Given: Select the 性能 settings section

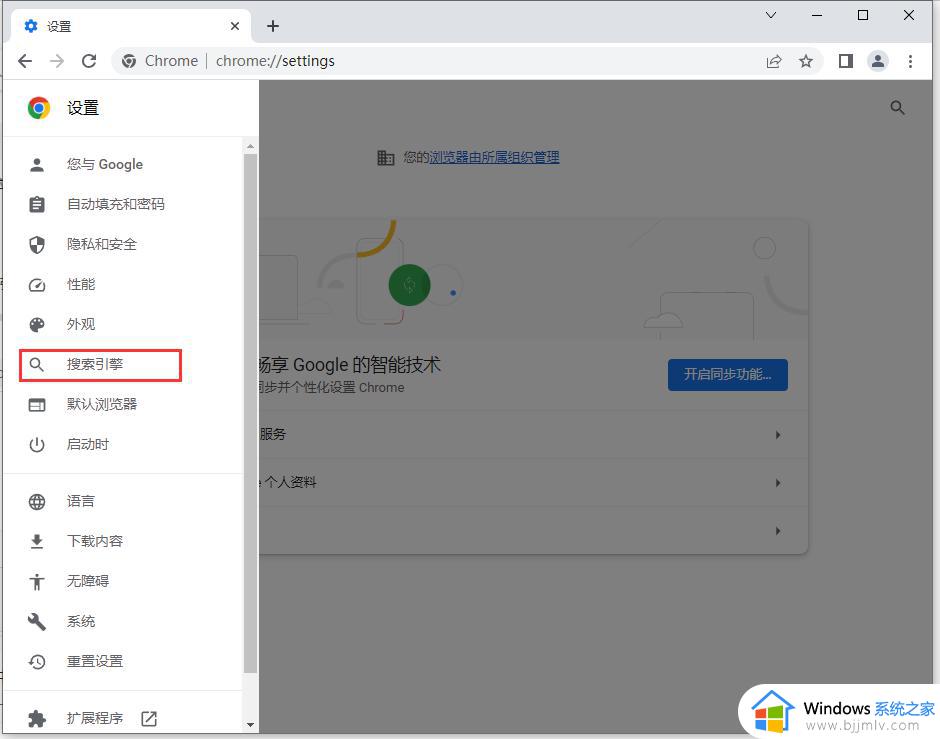Looking at the screenshot, I should coord(80,284).
